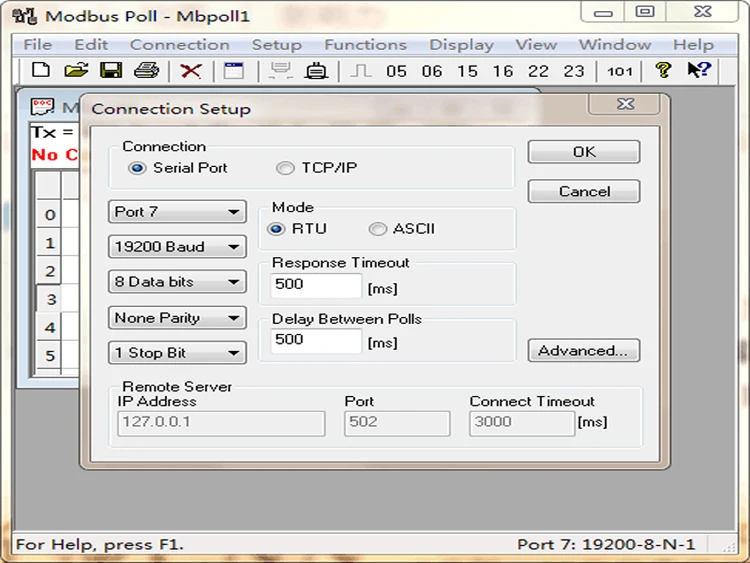Click the Disconnect toolbar icon
The height and width of the screenshot is (563, 750).
click(x=316, y=71)
